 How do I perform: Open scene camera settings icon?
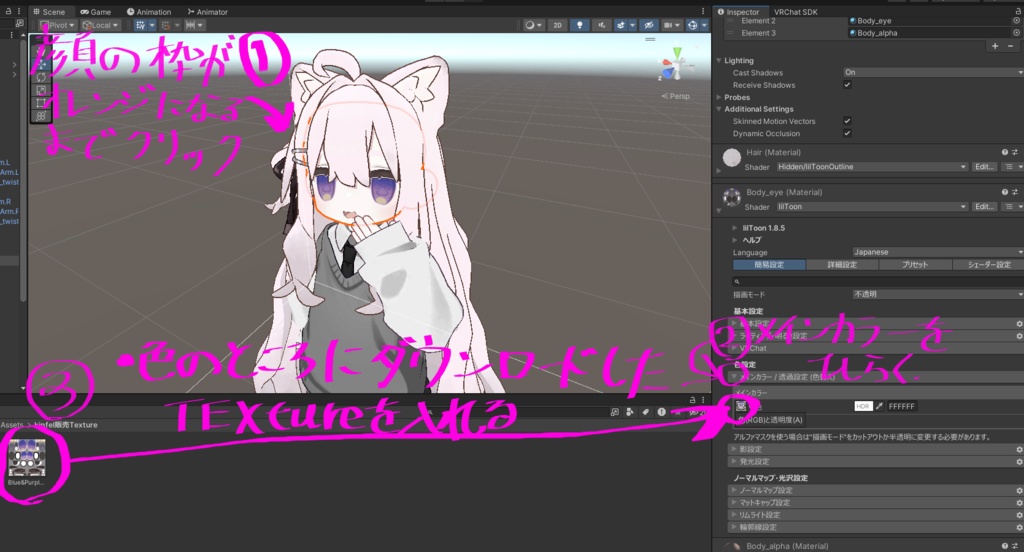(x=671, y=25)
